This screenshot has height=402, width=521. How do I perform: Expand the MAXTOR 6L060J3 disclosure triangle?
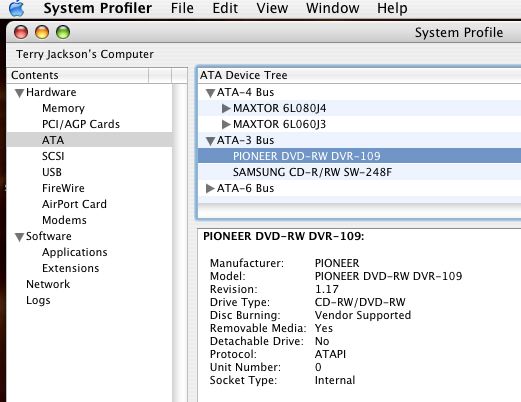pyautogui.click(x=226, y=124)
